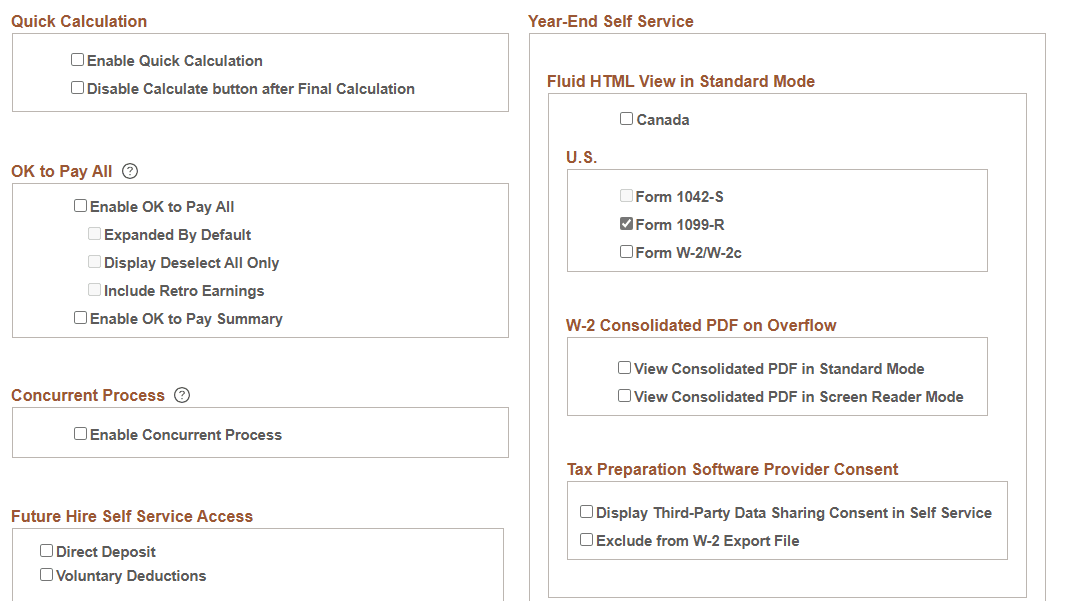
Task: Enable OK to Pay All
Action: (x=80, y=205)
